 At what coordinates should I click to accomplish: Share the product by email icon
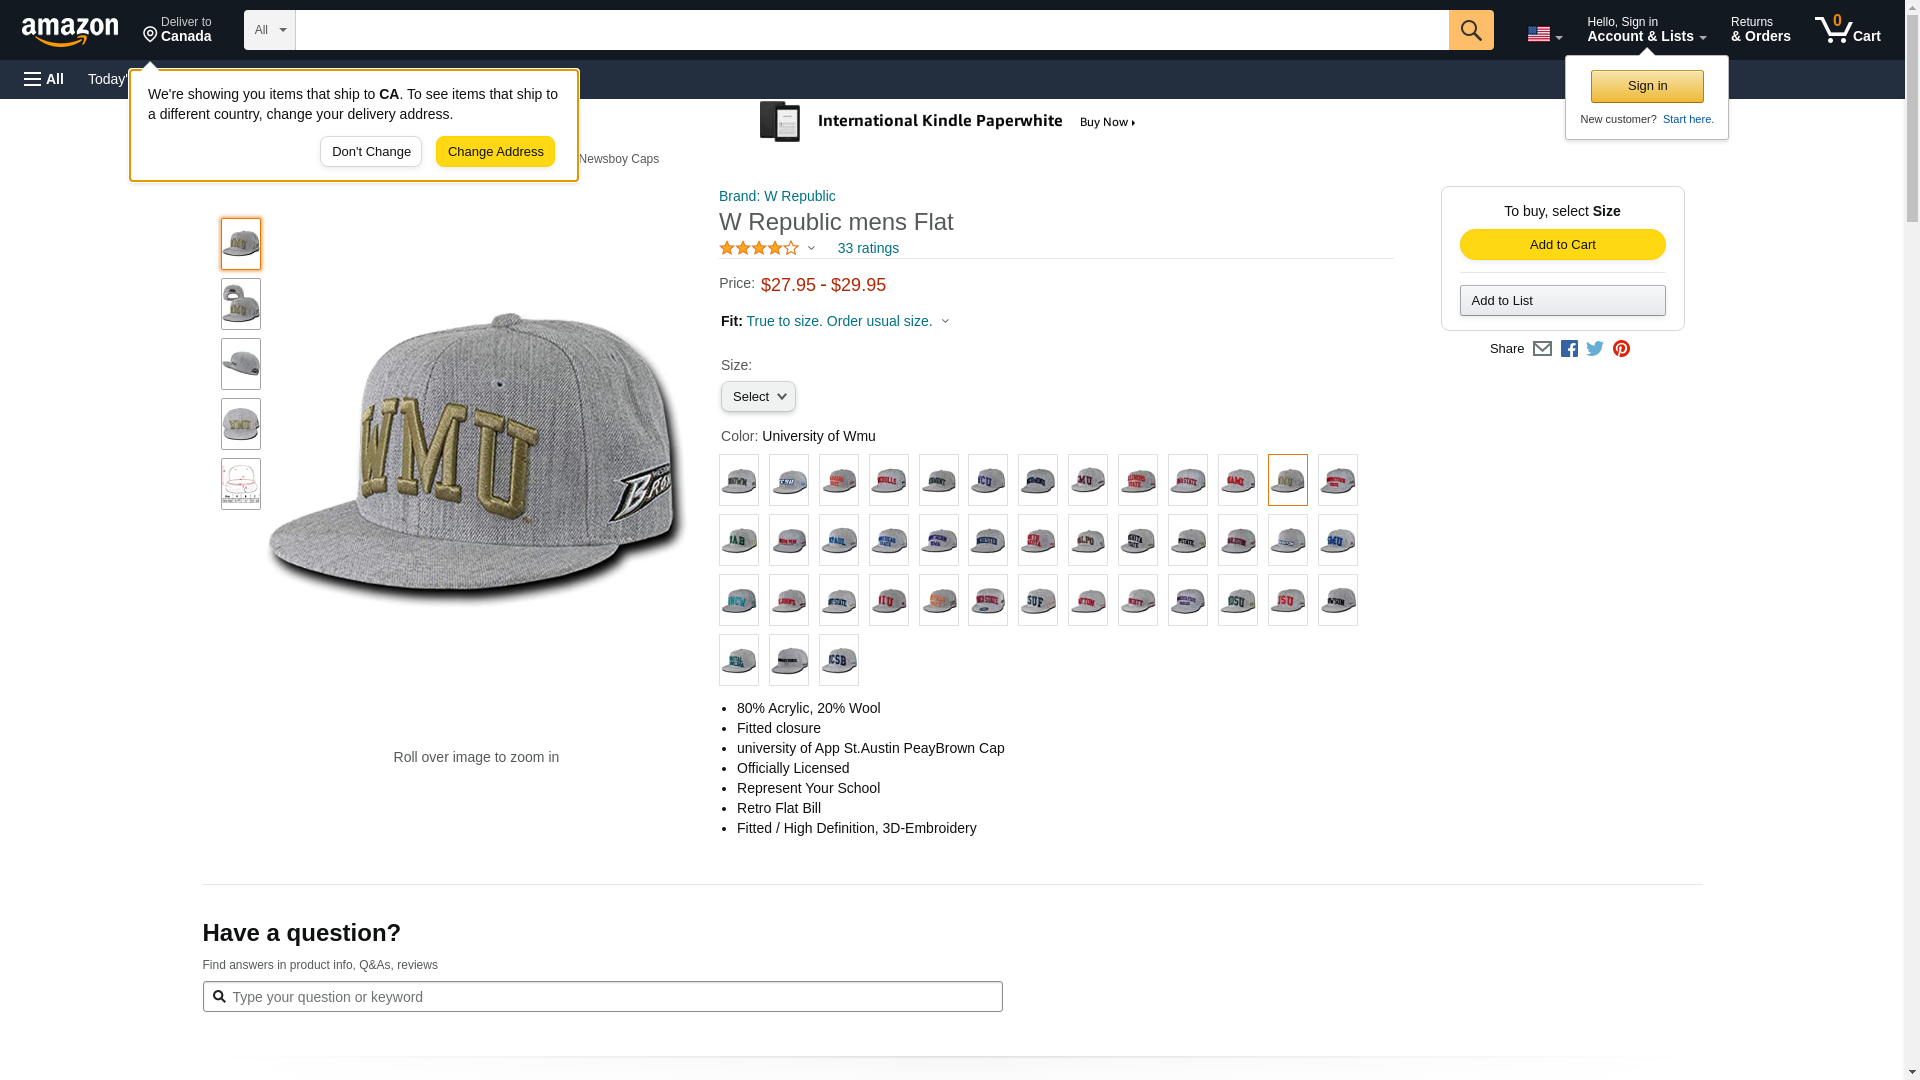click(1542, 349)
